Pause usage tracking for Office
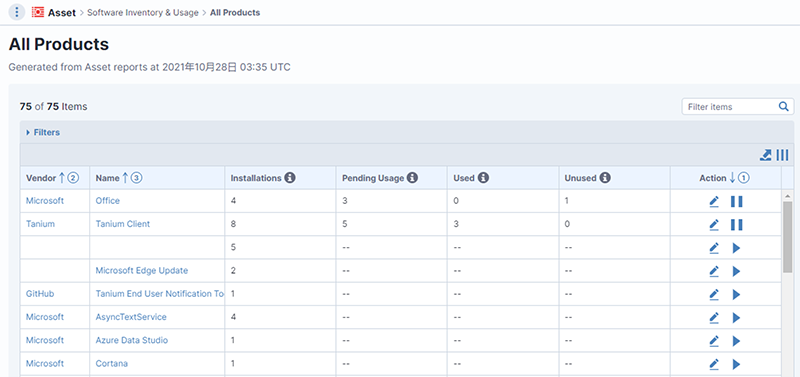Screen dimensions: 800x377 tap(736, 202)
